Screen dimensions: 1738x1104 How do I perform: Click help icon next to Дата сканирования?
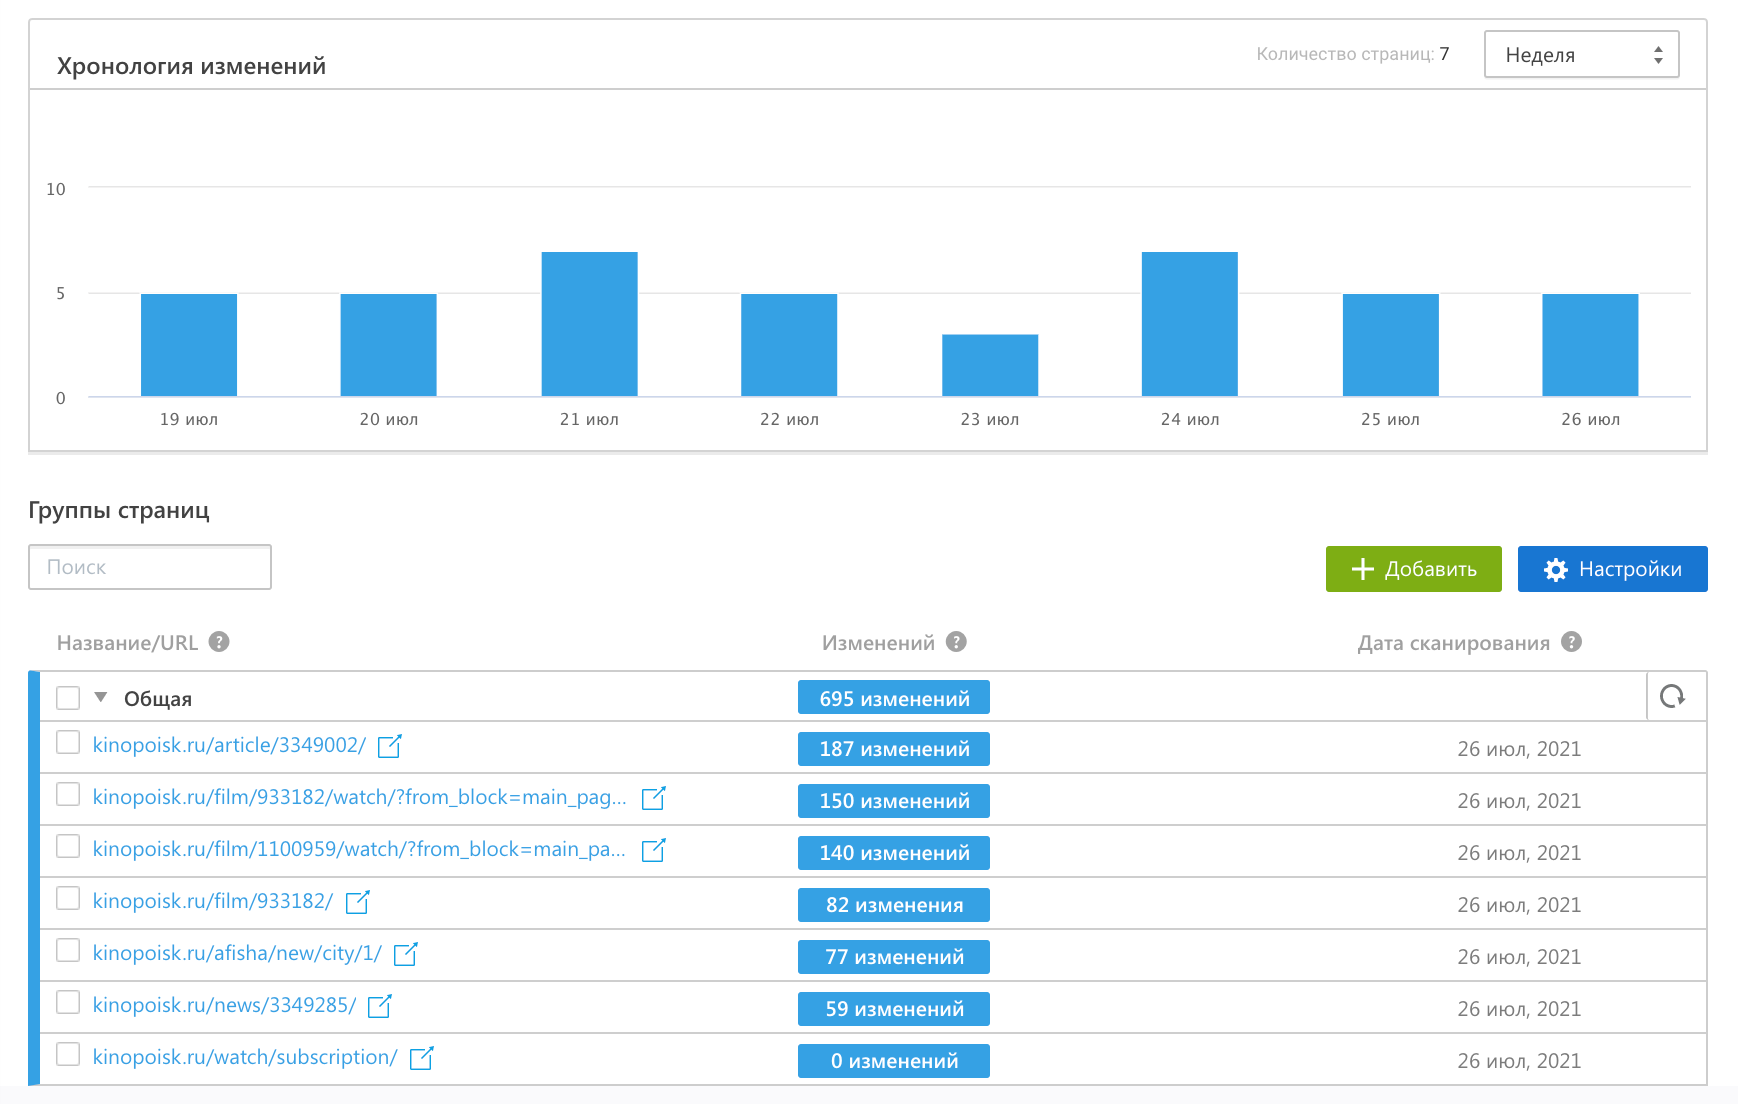click(1571, 642)
